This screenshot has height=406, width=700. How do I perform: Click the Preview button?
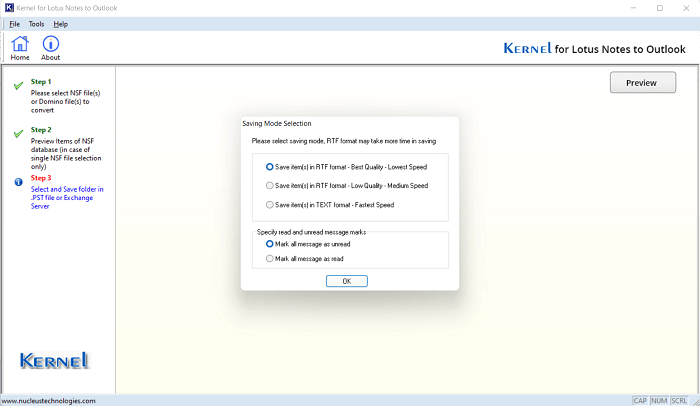click(643, 83)
